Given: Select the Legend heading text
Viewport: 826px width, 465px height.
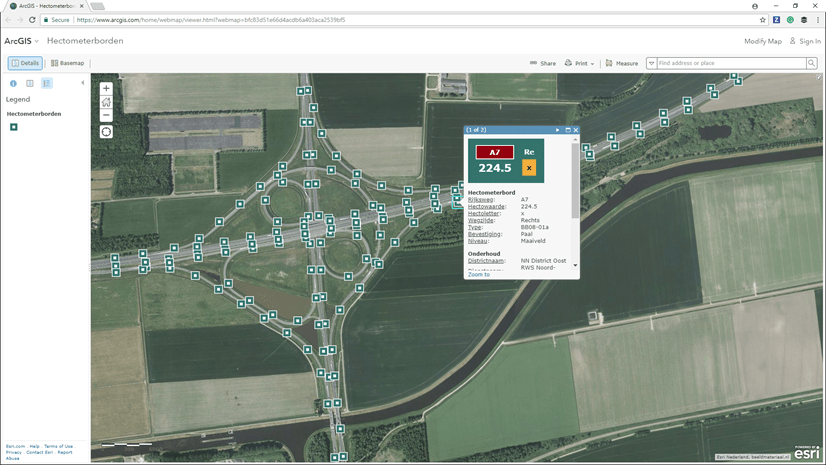Looking at the screenshot, I should click(x=18, y=99).
